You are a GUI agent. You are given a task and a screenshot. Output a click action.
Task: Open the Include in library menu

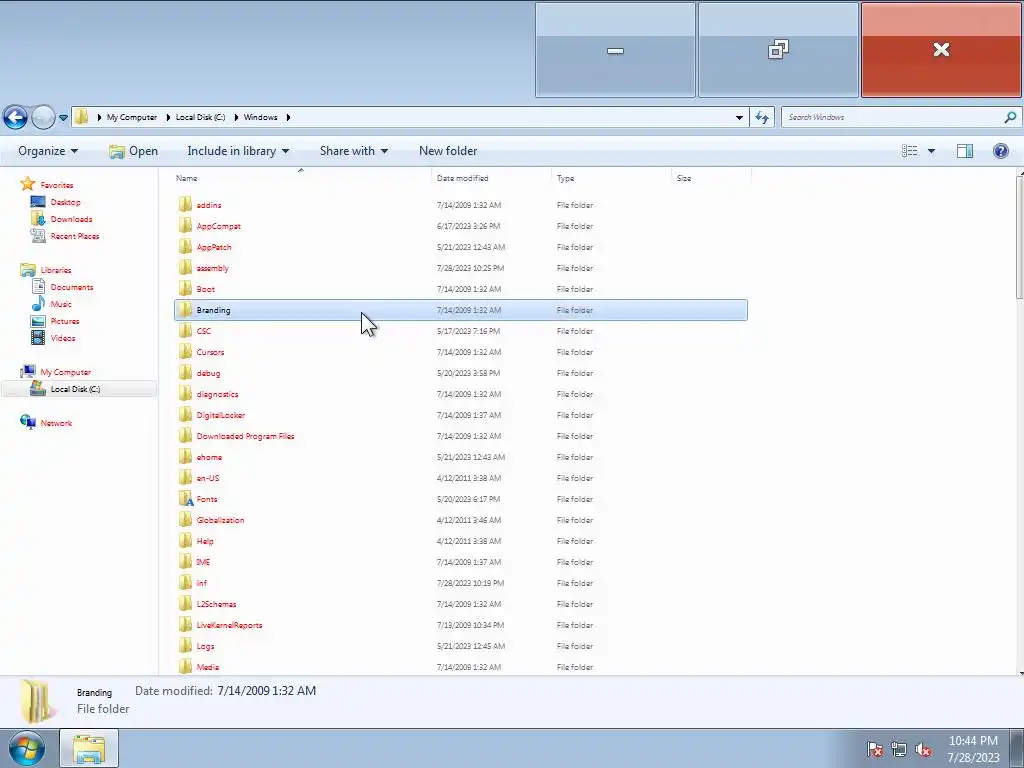coord(238,151)
